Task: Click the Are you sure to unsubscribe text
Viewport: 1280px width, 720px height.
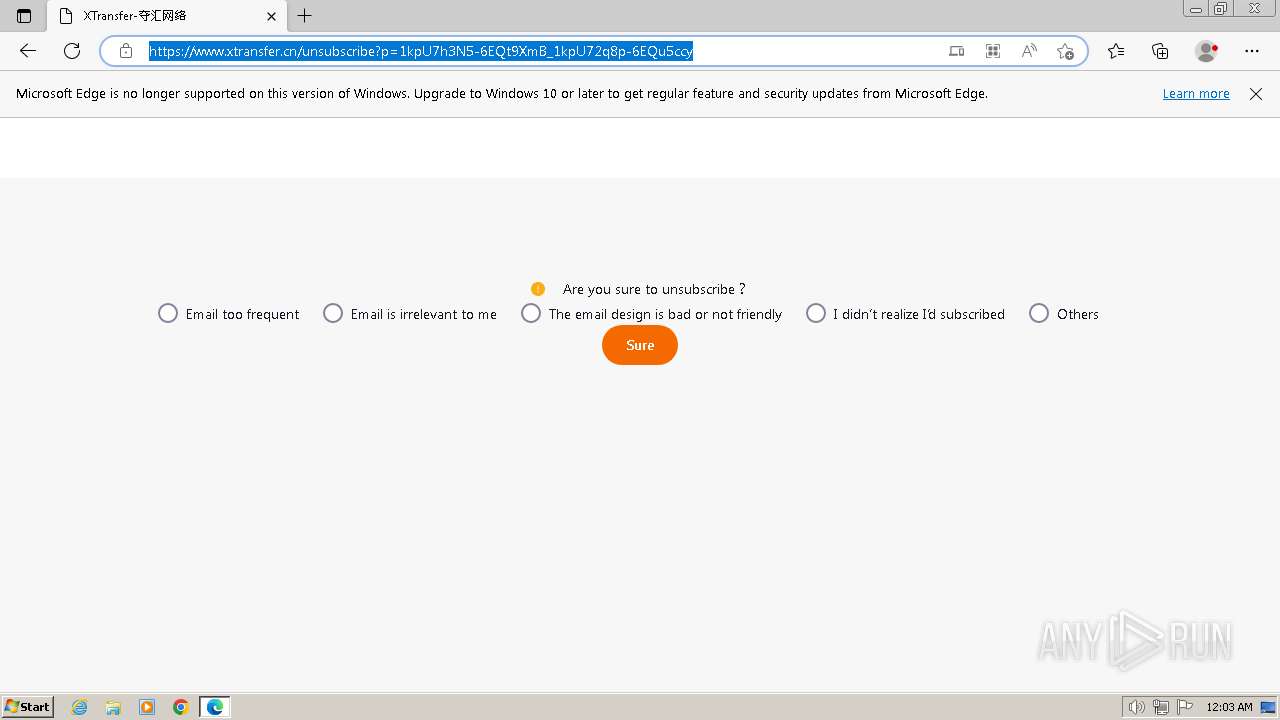Action: coord(654,289)
